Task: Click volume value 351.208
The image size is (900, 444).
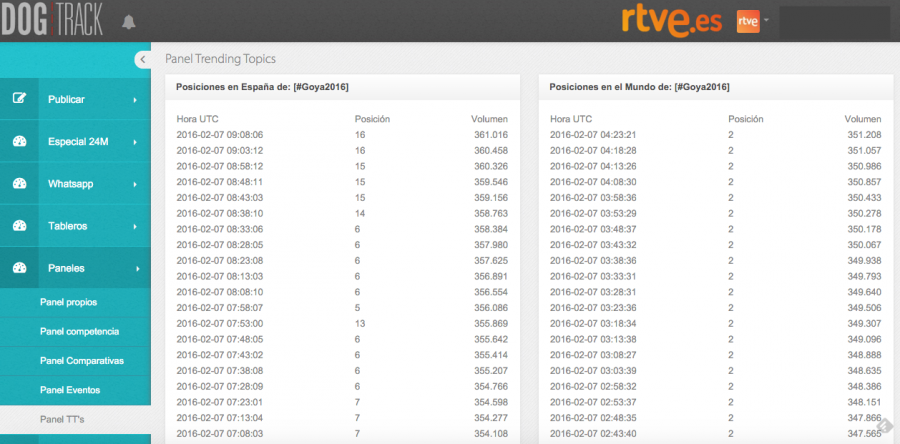Action: click(864, 135)
